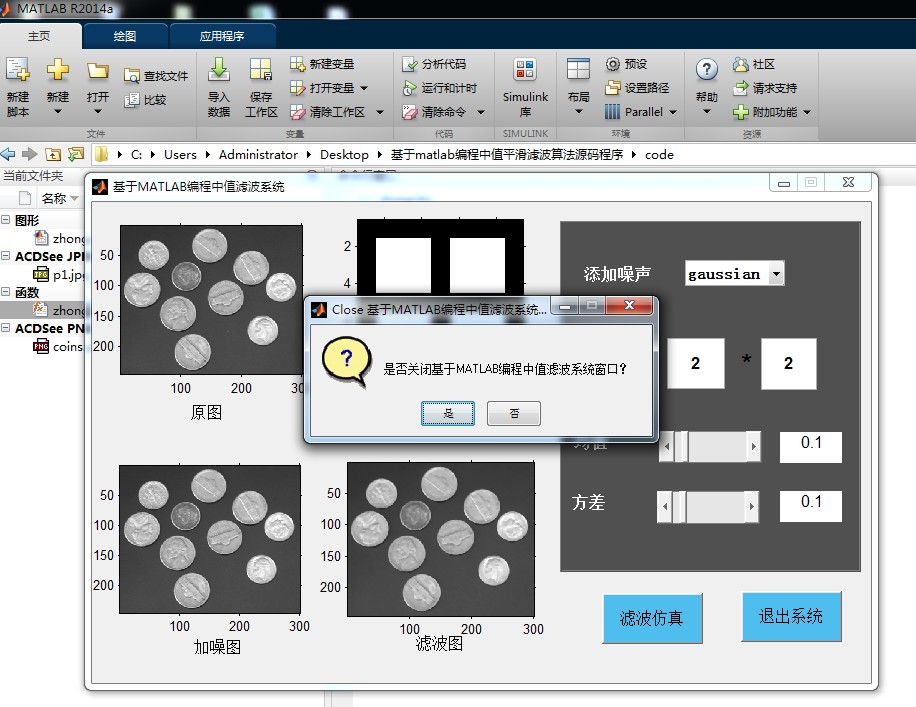916x707 pixels.
Task: Click the 加噪图 noisy coins image
Action: (210, 539)
